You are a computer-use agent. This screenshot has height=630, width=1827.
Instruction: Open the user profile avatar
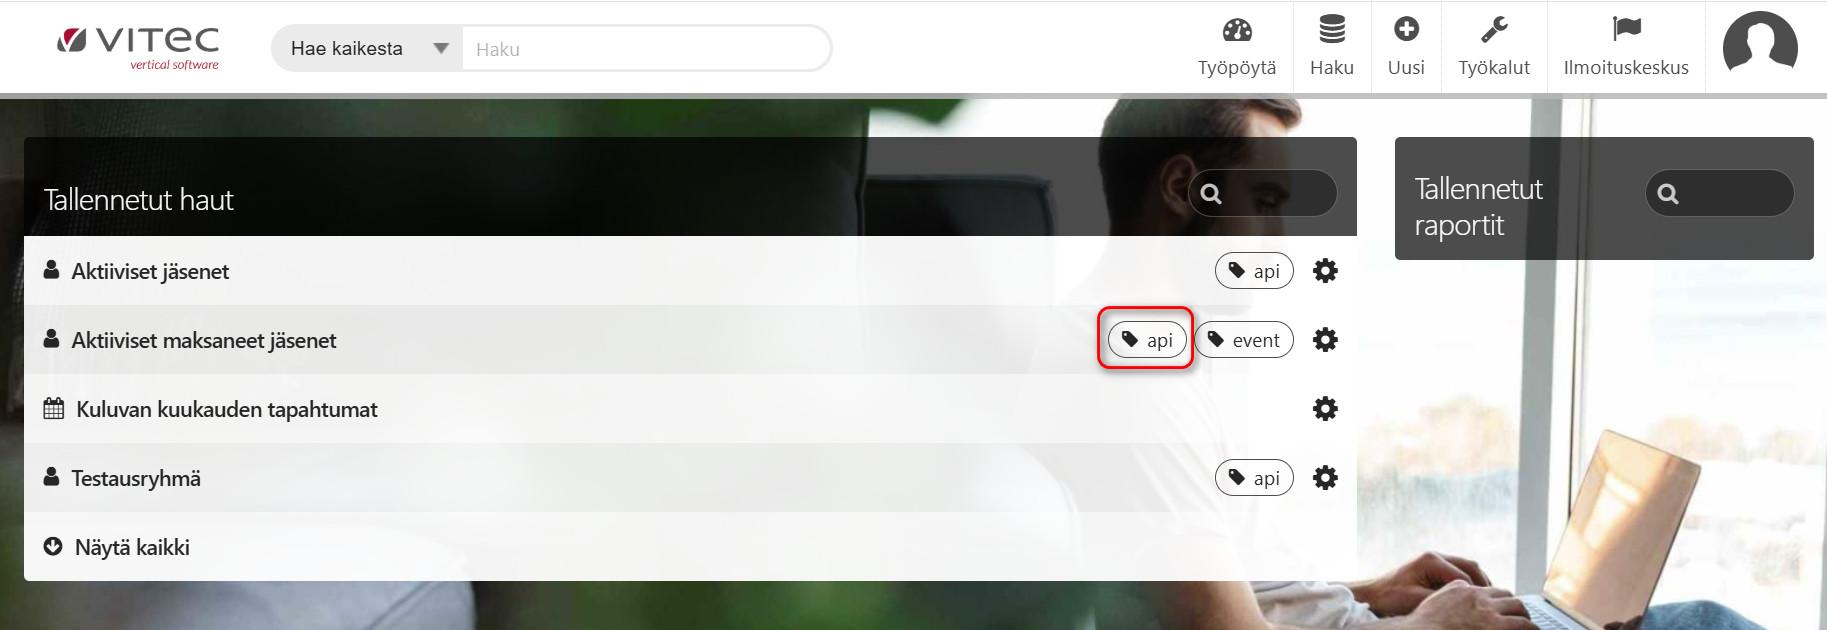point(1760,48)
